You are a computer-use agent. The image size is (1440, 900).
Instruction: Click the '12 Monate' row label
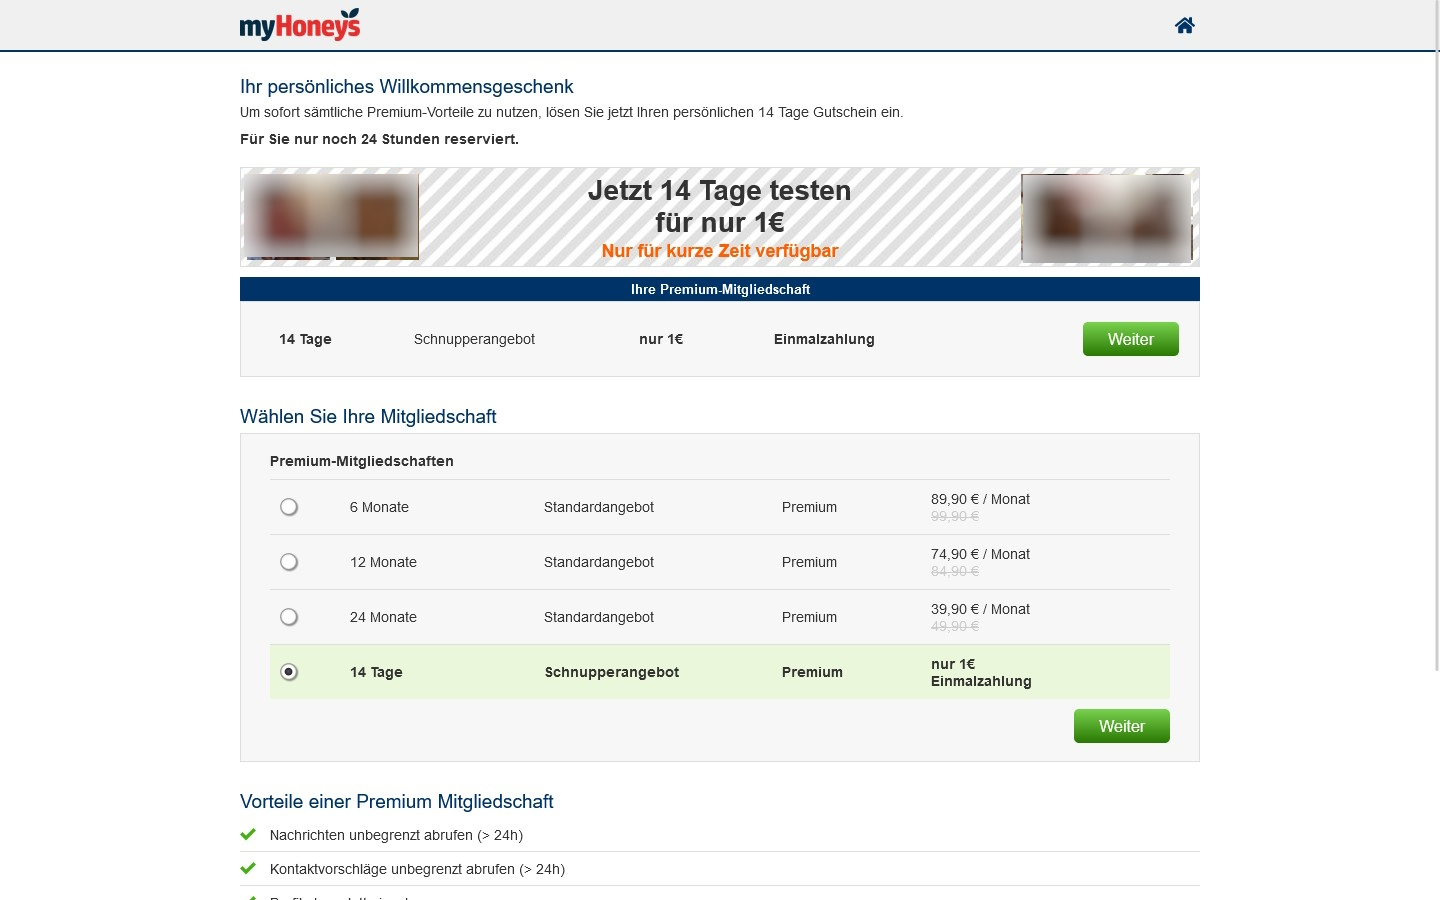pyautogui.click(x=383, y=562)
